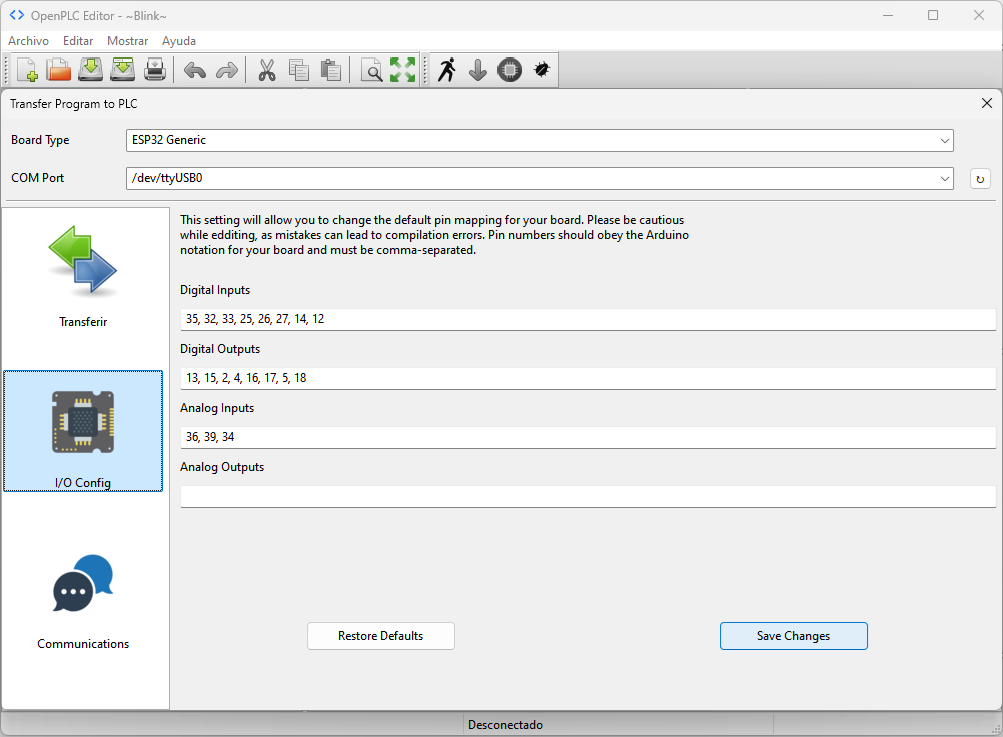Open a project with the folder icon
The height and width of the screenshot is (737, 1003).
click(59, 70)
